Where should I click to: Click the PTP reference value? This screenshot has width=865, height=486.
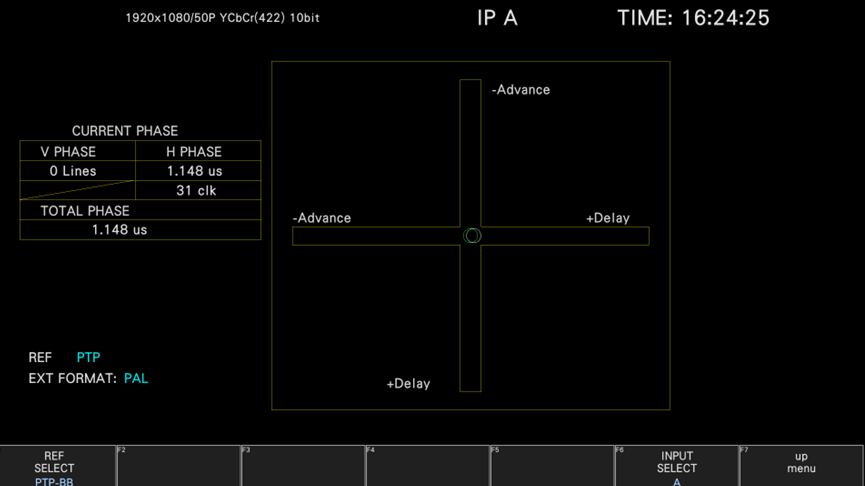click(x=88, y=357)
